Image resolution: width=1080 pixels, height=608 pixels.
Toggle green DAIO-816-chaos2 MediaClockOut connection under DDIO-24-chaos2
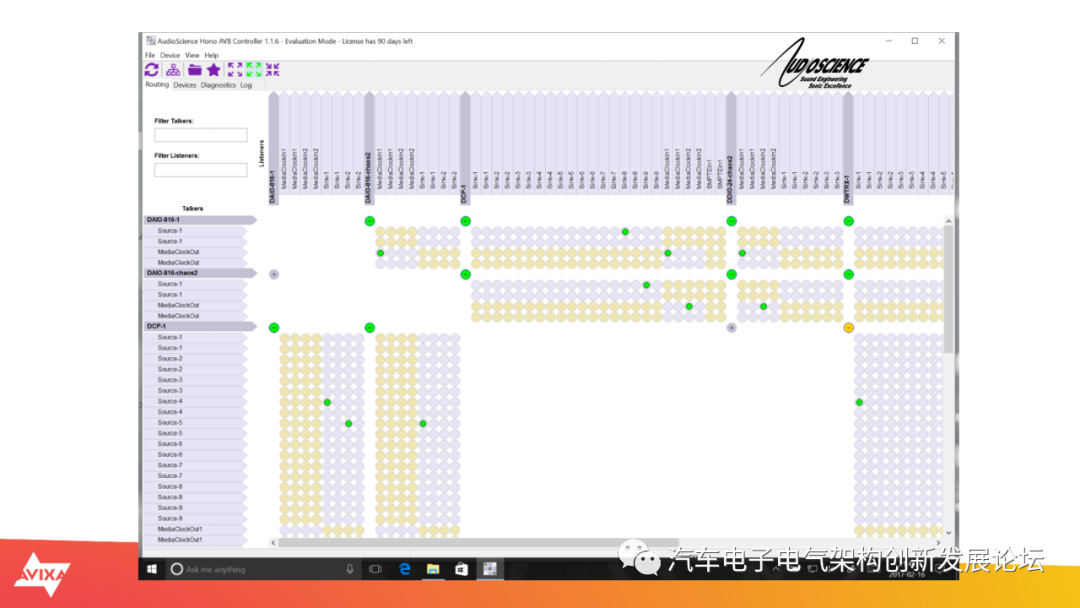763,306
